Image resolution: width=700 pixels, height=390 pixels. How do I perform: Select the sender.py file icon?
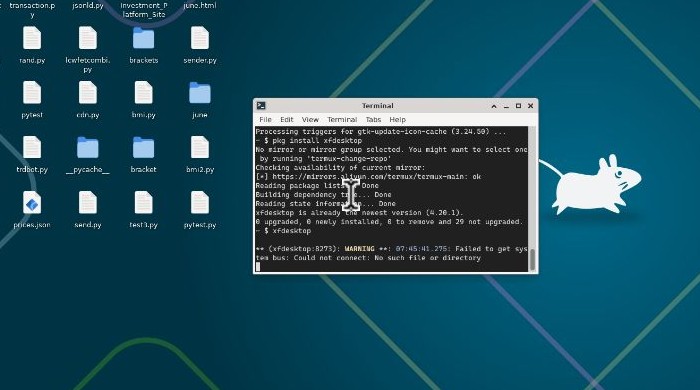(x=200, y=38)
